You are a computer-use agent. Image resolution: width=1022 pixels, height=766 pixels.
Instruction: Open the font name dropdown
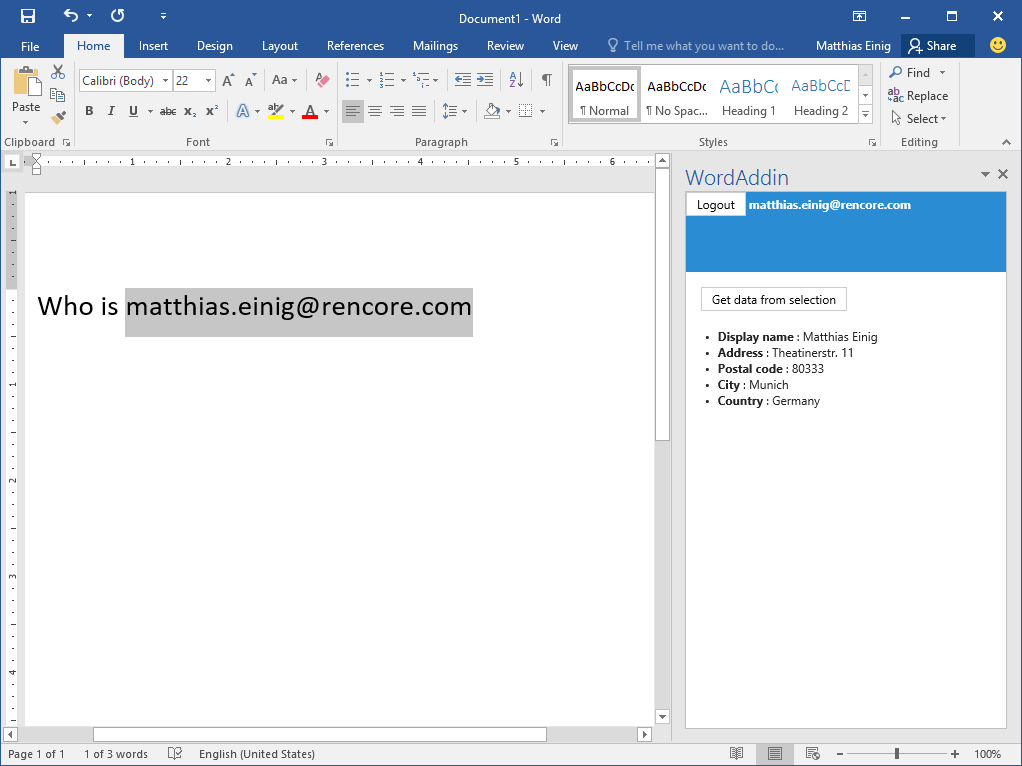tap(166, 81)
